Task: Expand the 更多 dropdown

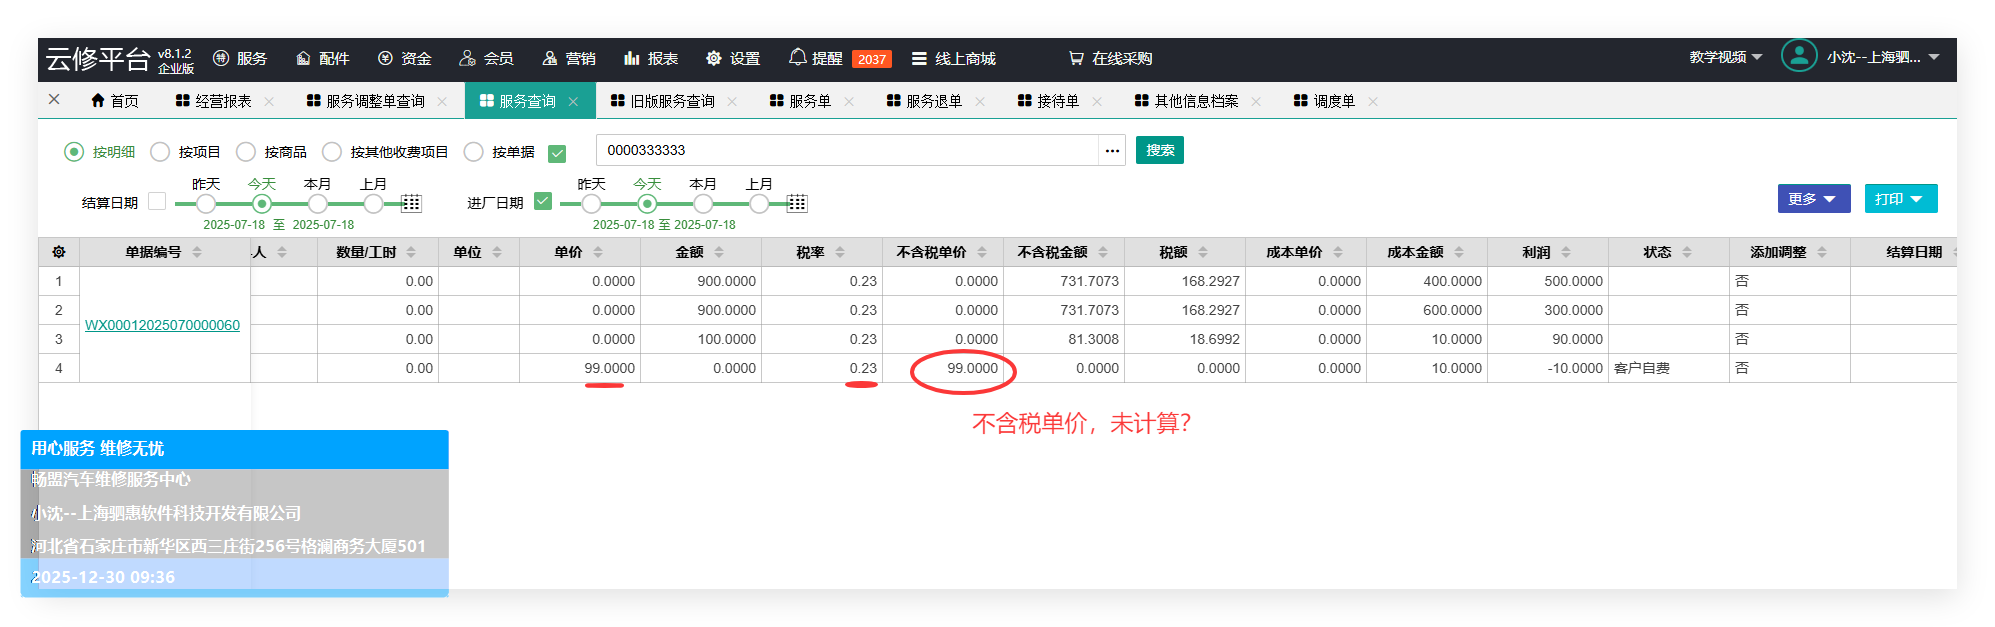Action: [x=1813, y=199]
